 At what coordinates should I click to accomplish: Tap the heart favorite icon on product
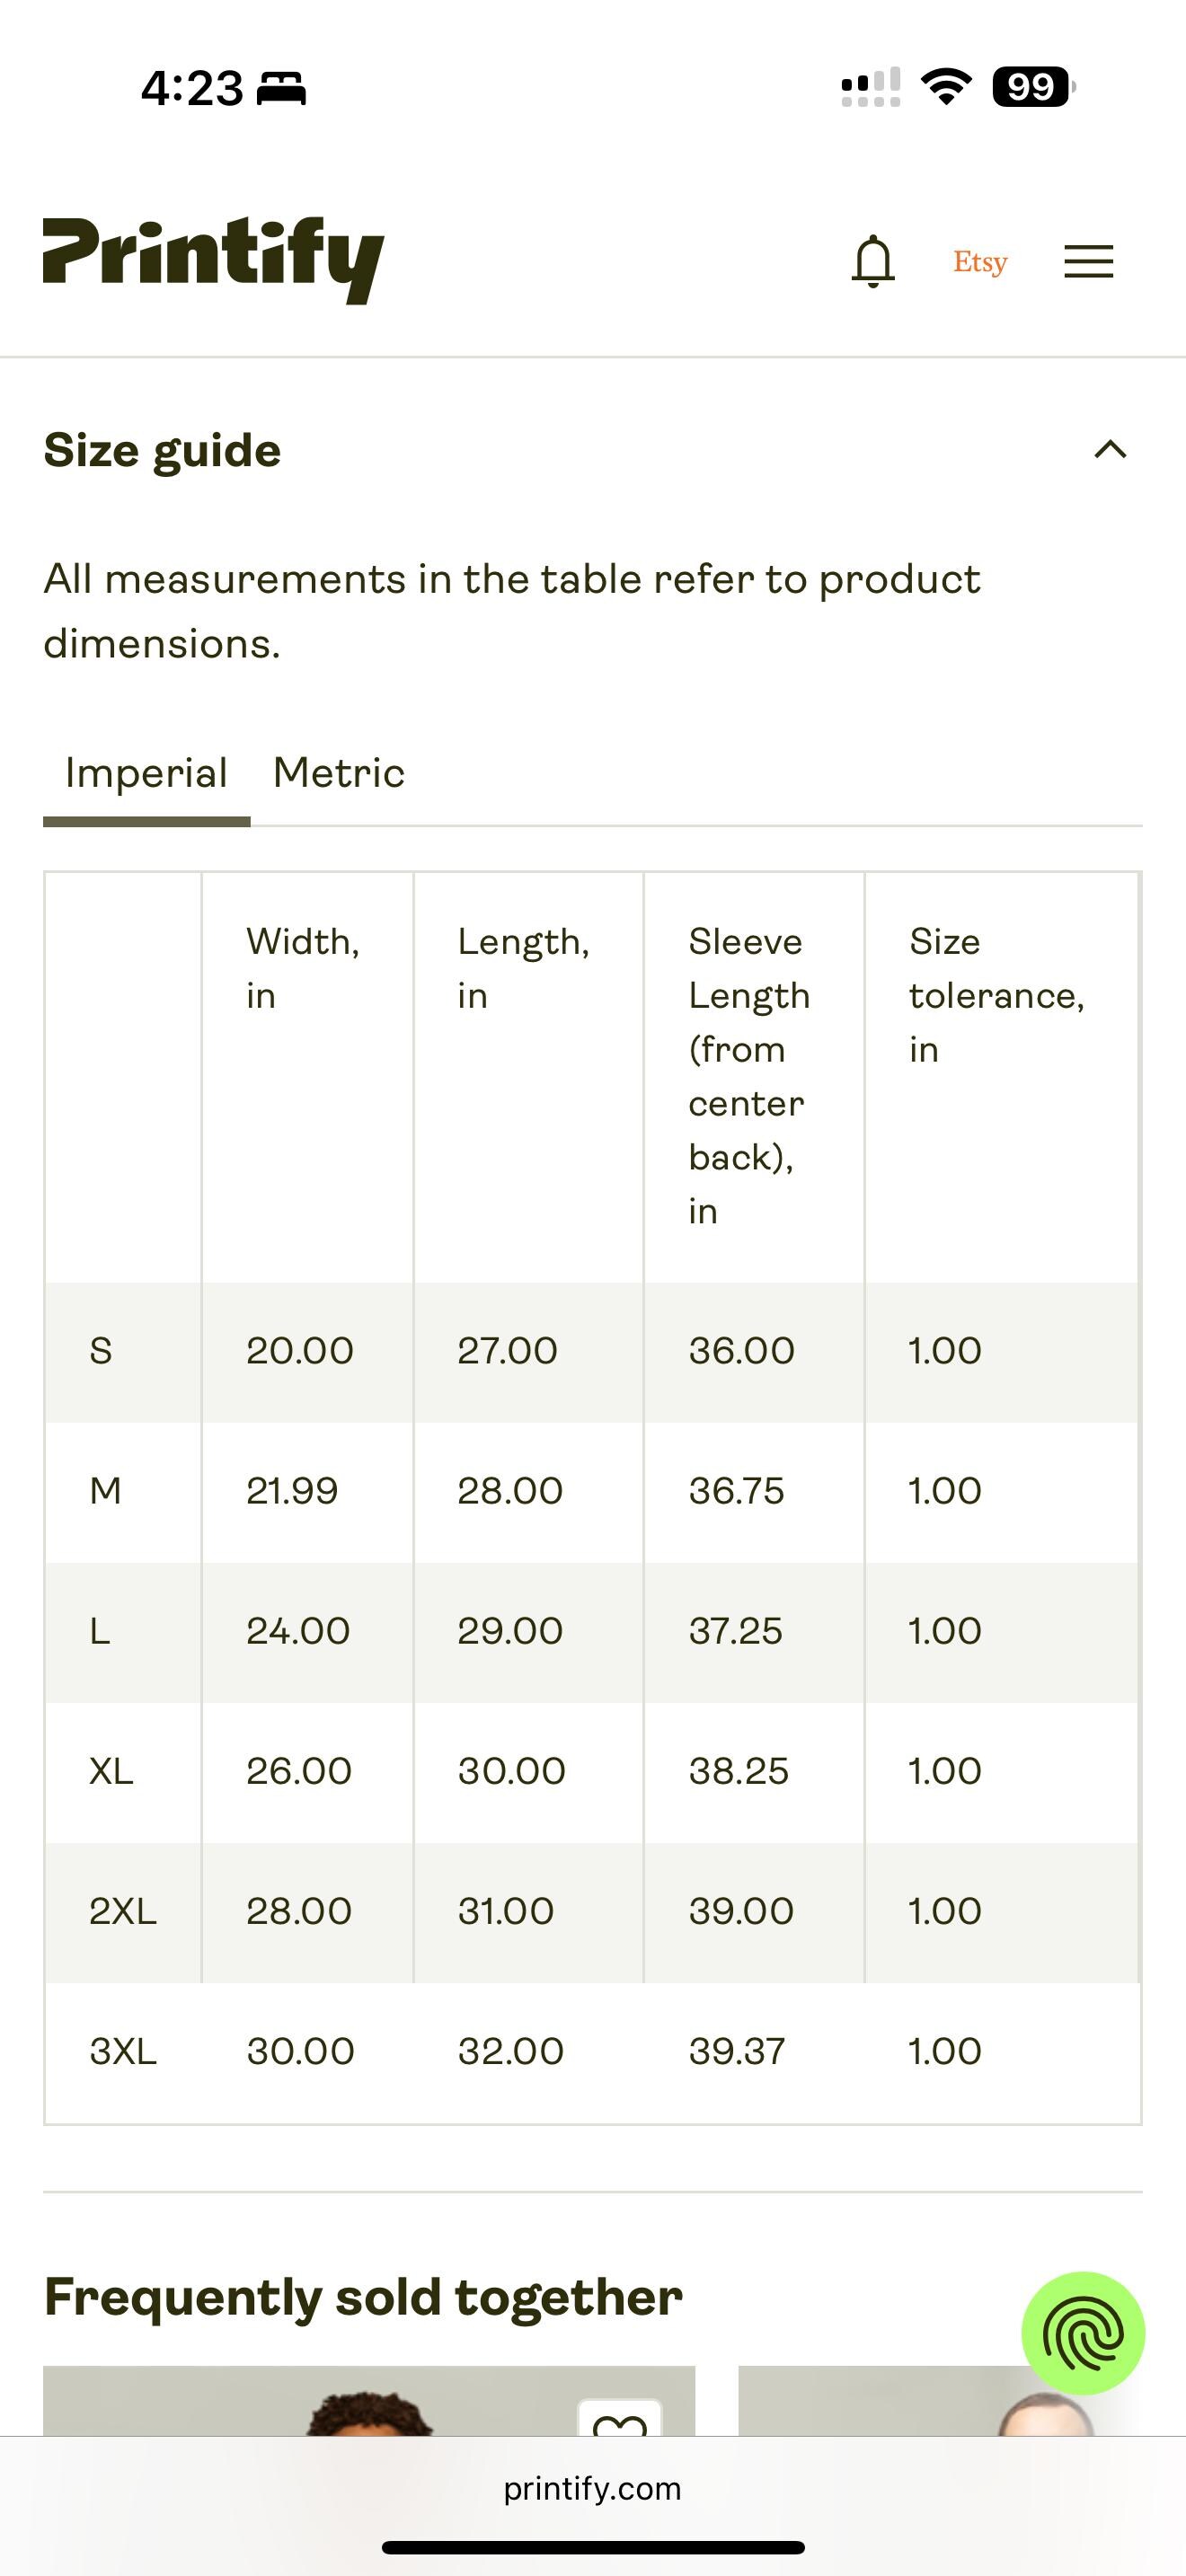[620, 2420]
